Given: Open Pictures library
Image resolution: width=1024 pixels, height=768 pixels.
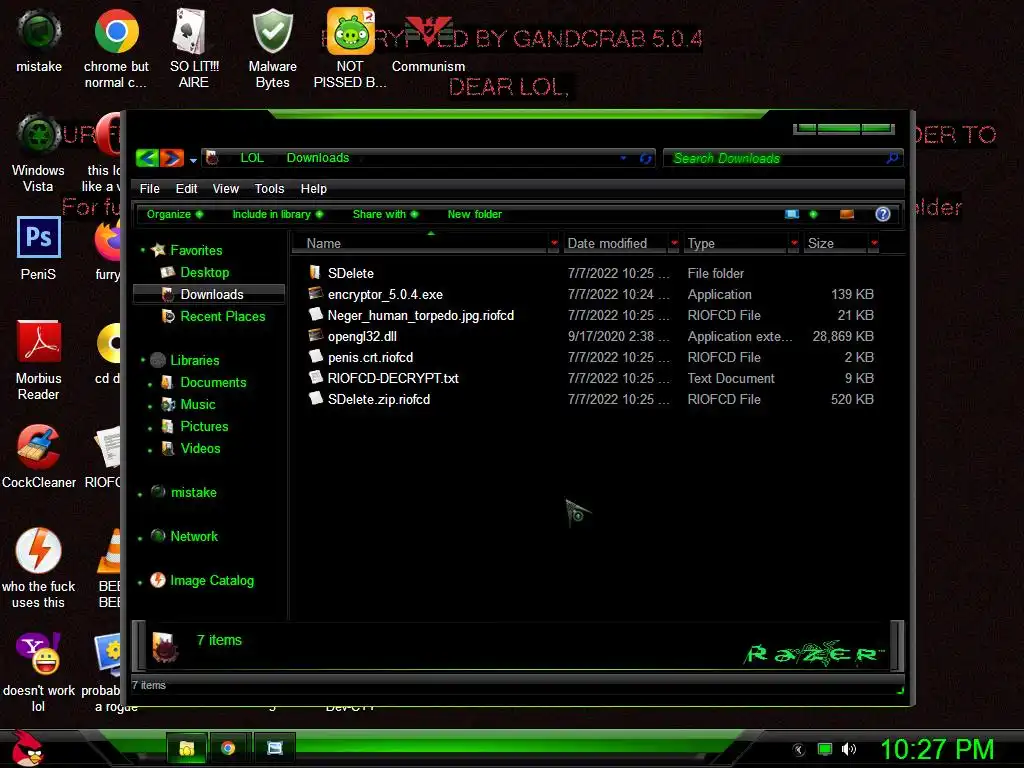Looking at the screenshot, I should click(204, 426).
